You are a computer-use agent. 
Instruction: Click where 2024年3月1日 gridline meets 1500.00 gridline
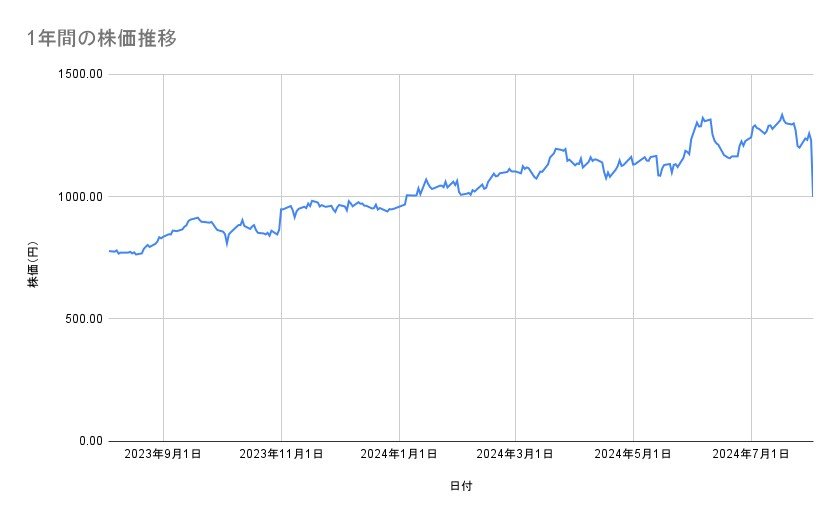[516, 74]
